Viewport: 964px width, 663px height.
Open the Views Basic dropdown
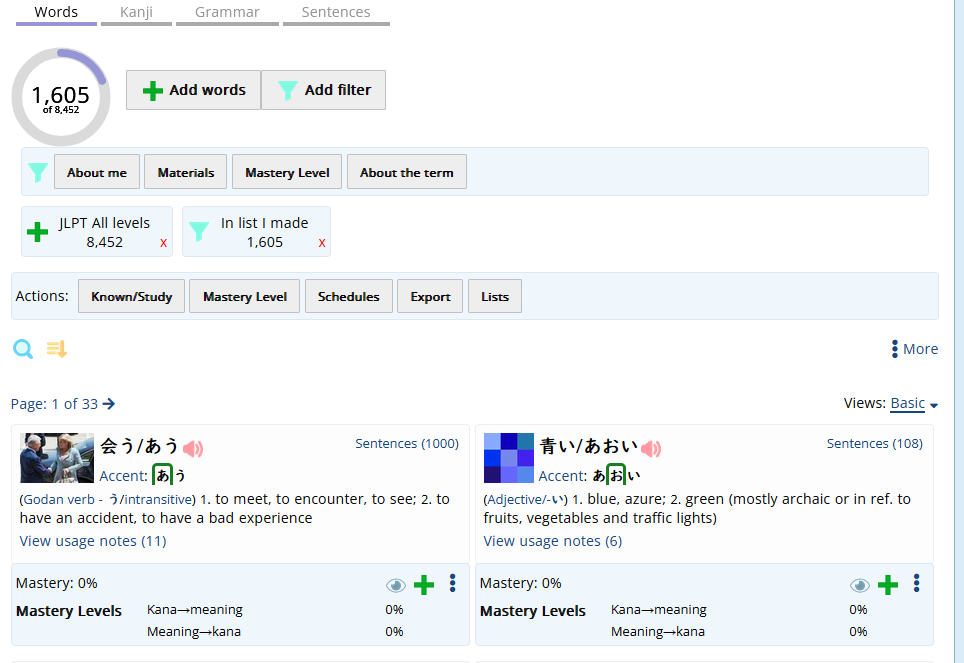[914, 403]
